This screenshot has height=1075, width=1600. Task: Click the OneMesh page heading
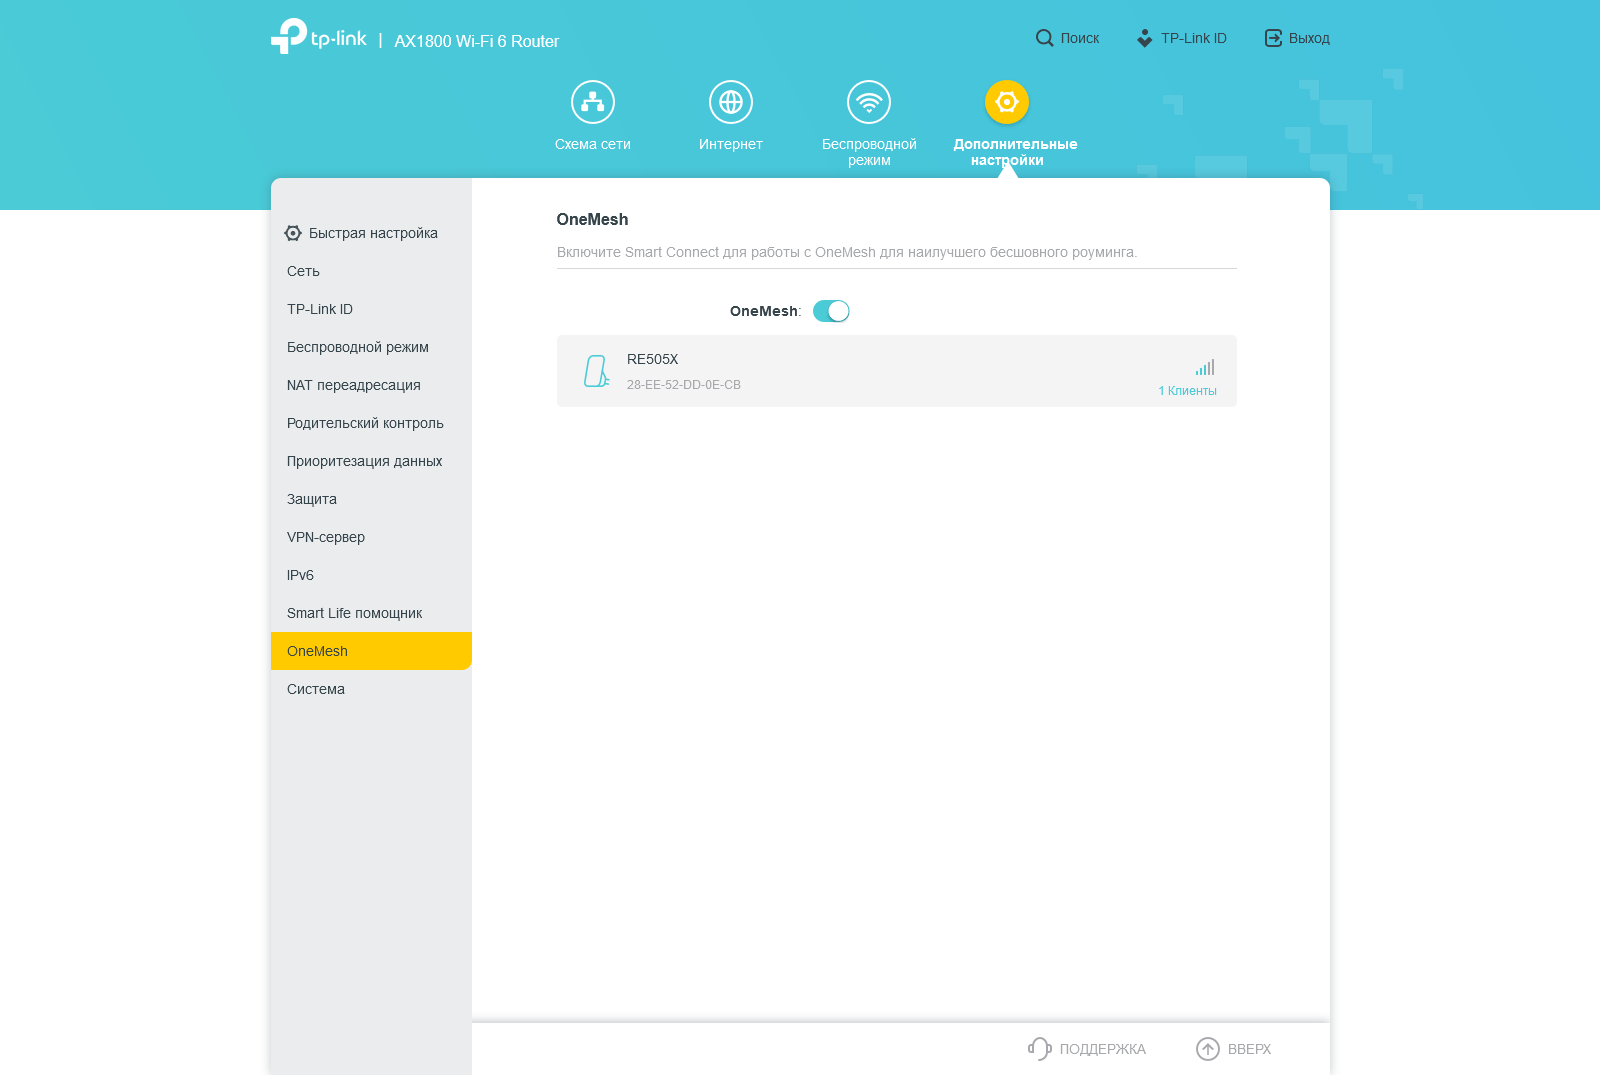tap(593, 219)
